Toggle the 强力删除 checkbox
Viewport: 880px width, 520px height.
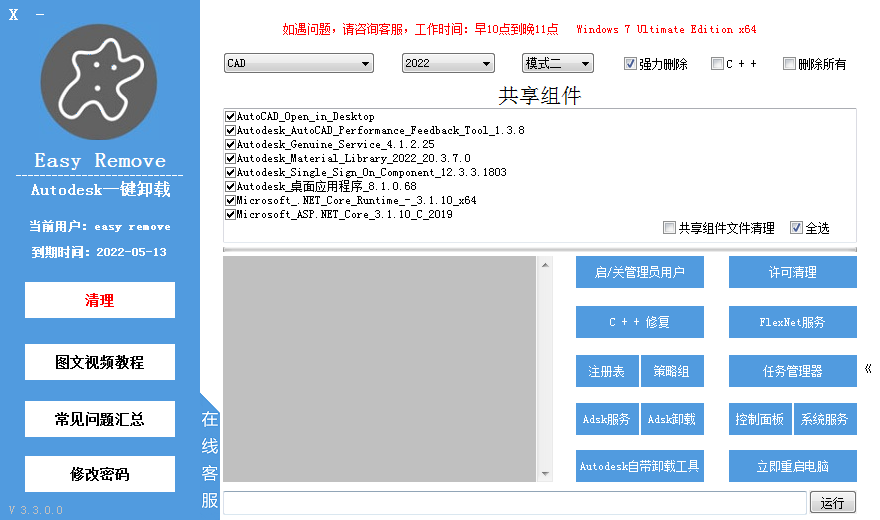[x=630, y=63]
